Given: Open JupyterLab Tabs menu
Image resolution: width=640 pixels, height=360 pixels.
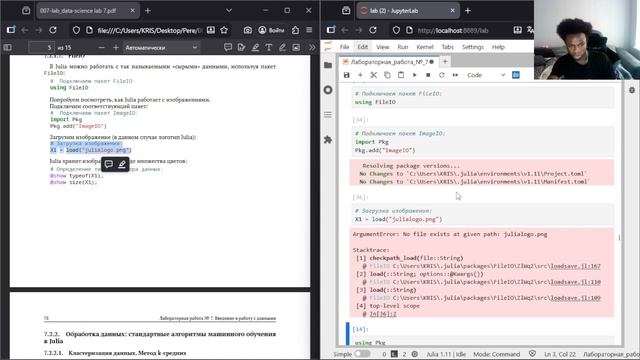Looking at the screenshot, I should [x=447, y=47].
